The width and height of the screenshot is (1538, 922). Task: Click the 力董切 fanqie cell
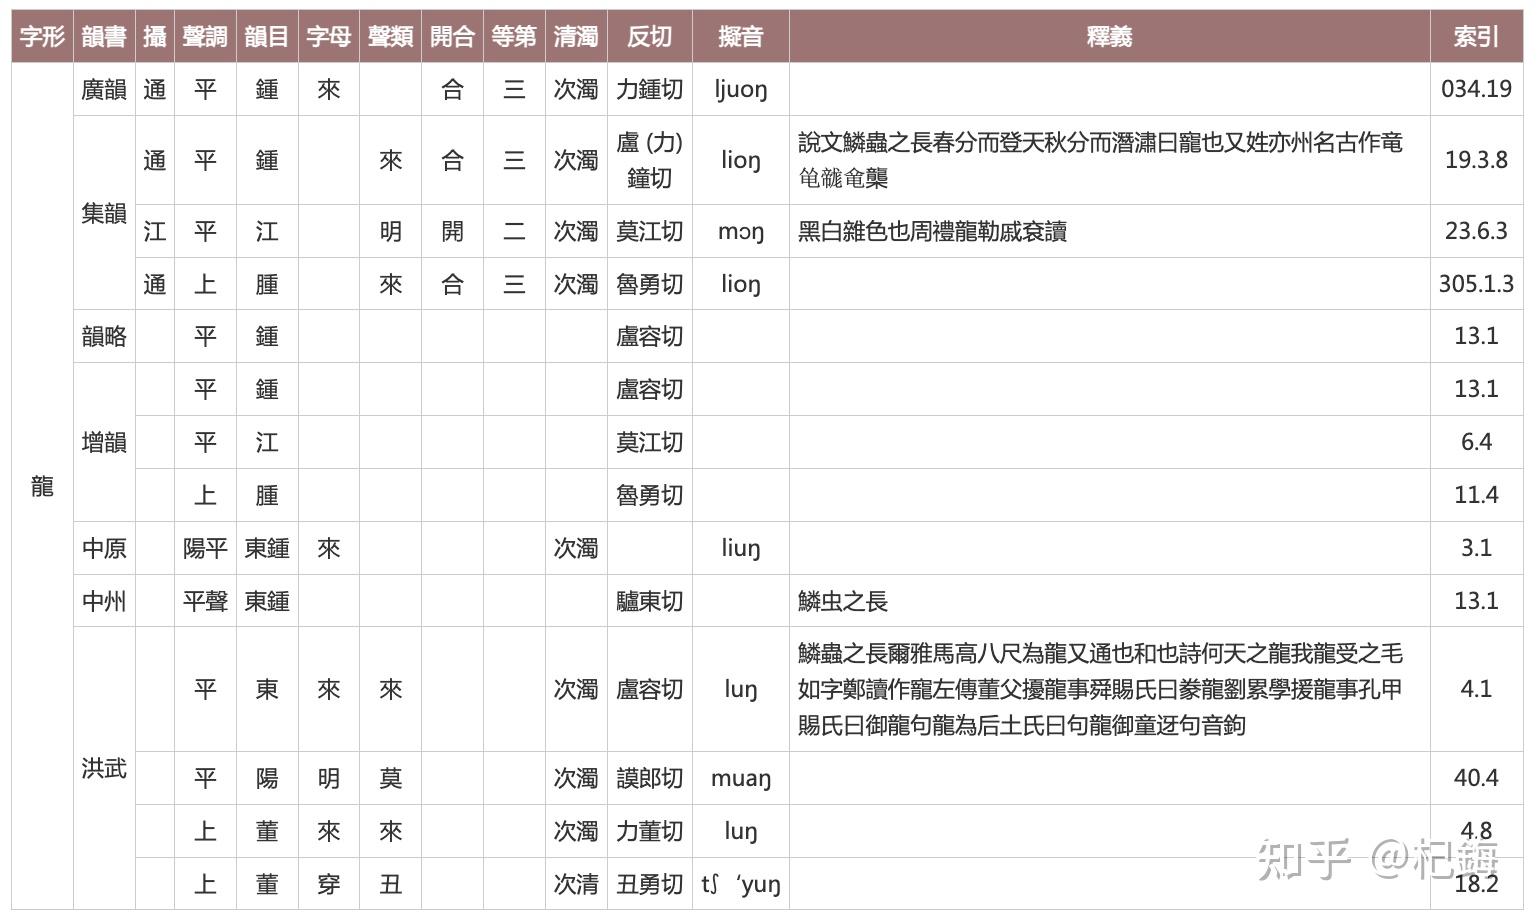point(650,831)
